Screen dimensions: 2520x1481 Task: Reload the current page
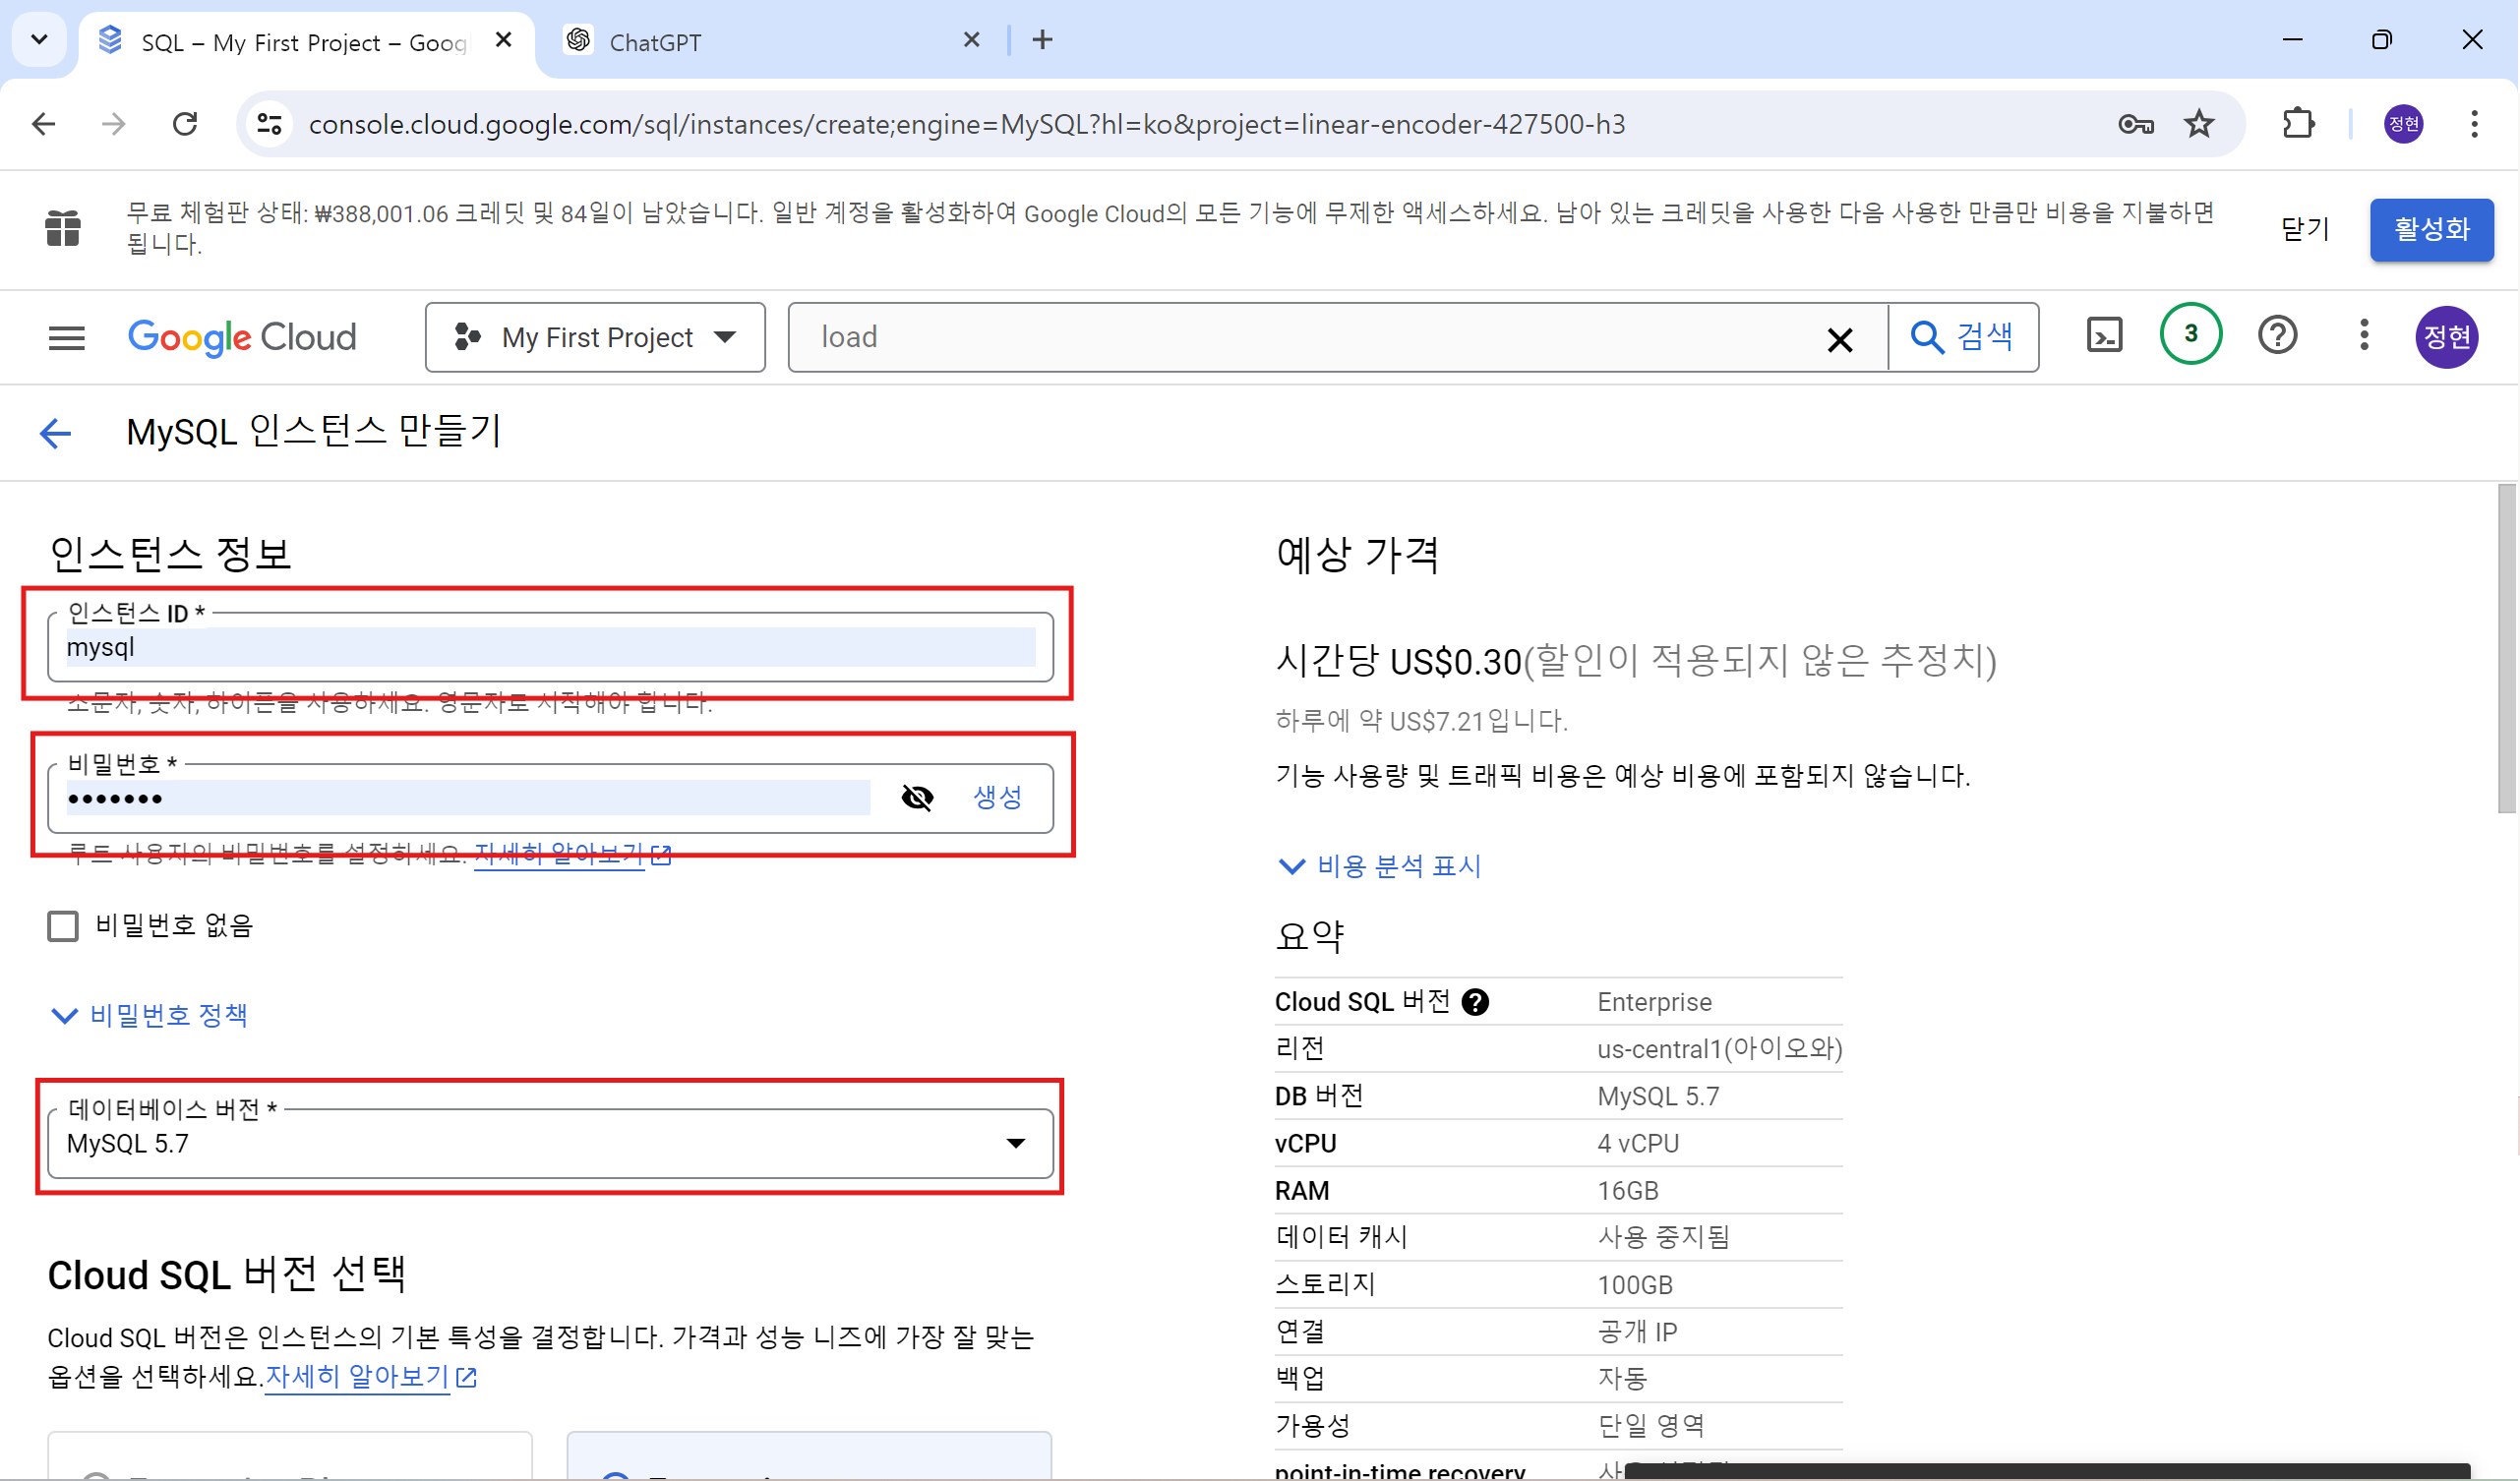[185, 124]
